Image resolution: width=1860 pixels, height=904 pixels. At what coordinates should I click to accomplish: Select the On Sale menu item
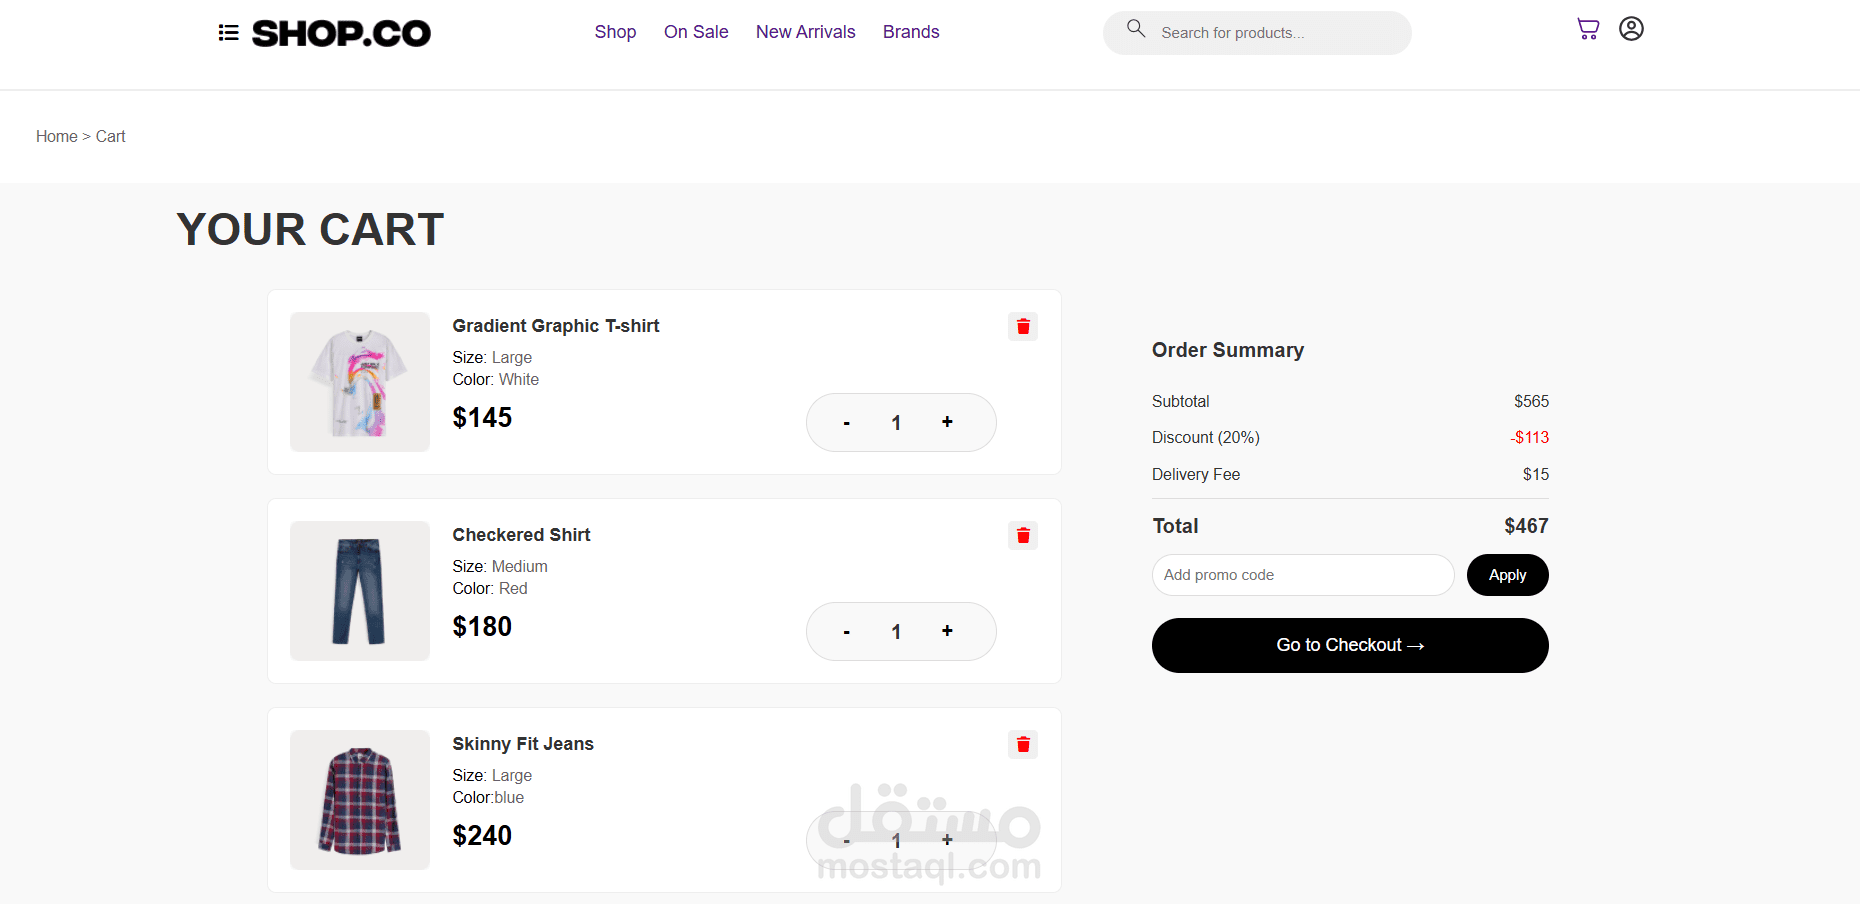[696, 31]
